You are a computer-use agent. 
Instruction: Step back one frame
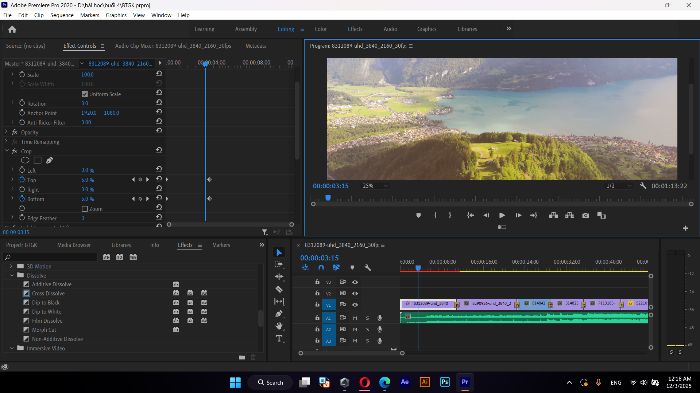486,215
